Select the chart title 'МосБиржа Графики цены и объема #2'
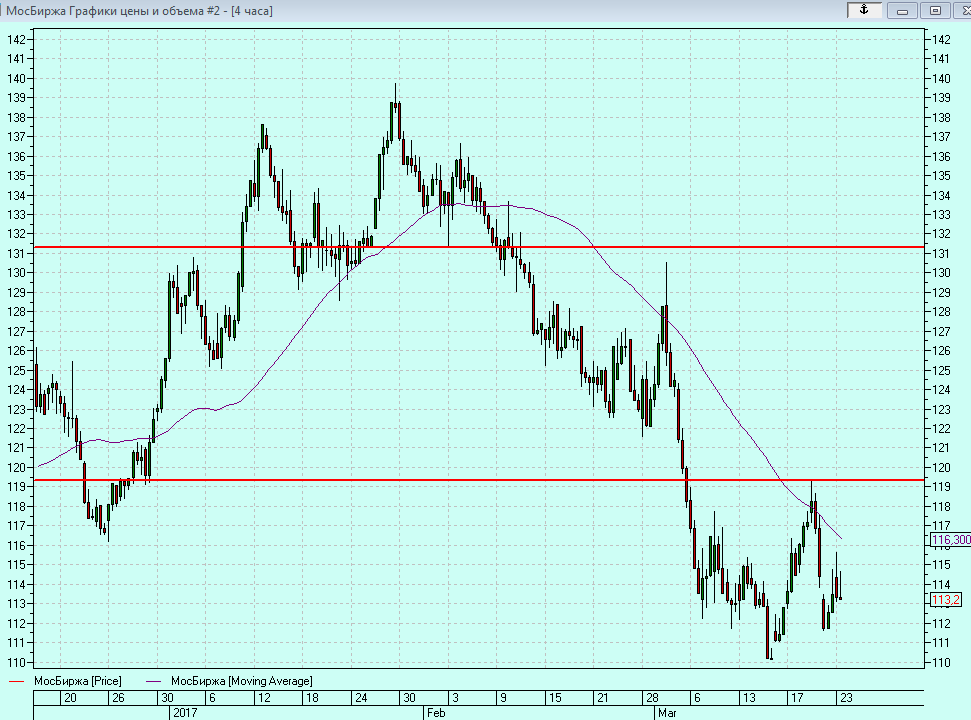Viewport: 971px width, 720px height. [x=113, y=11]
